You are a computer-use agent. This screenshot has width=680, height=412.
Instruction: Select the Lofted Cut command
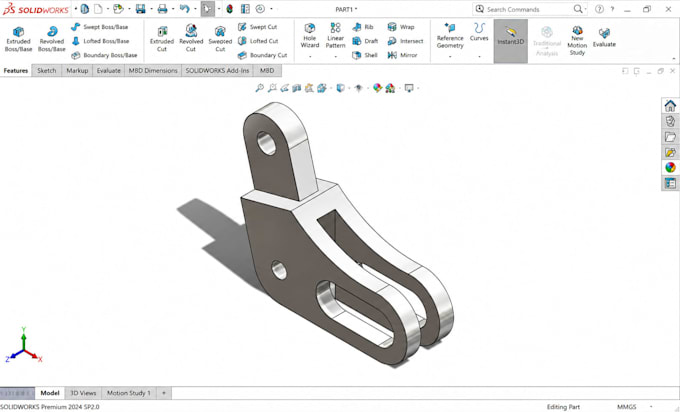pyautogui.click(x=258, y=41)
